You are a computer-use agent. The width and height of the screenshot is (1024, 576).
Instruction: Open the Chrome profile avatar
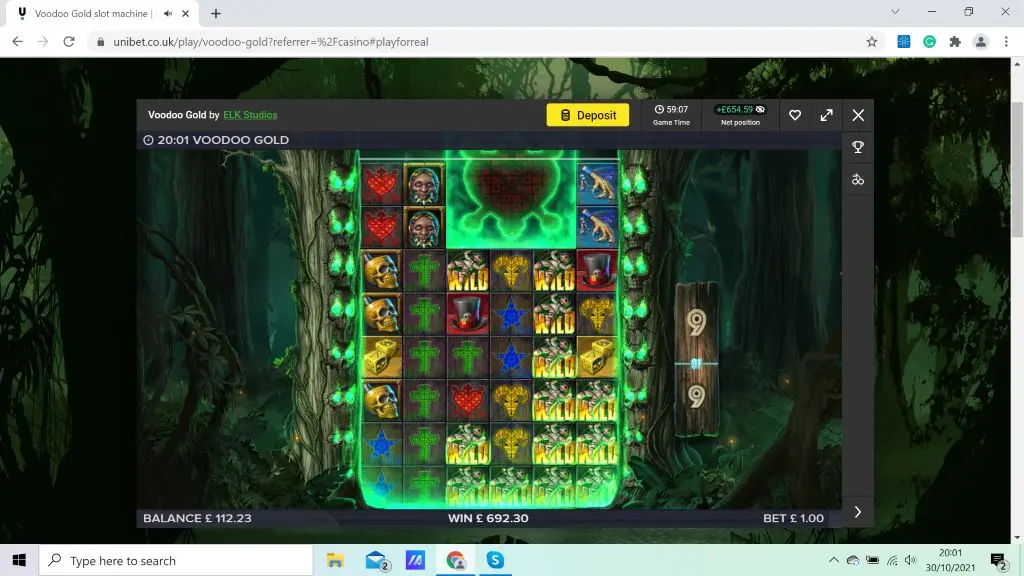coord(981,42)
